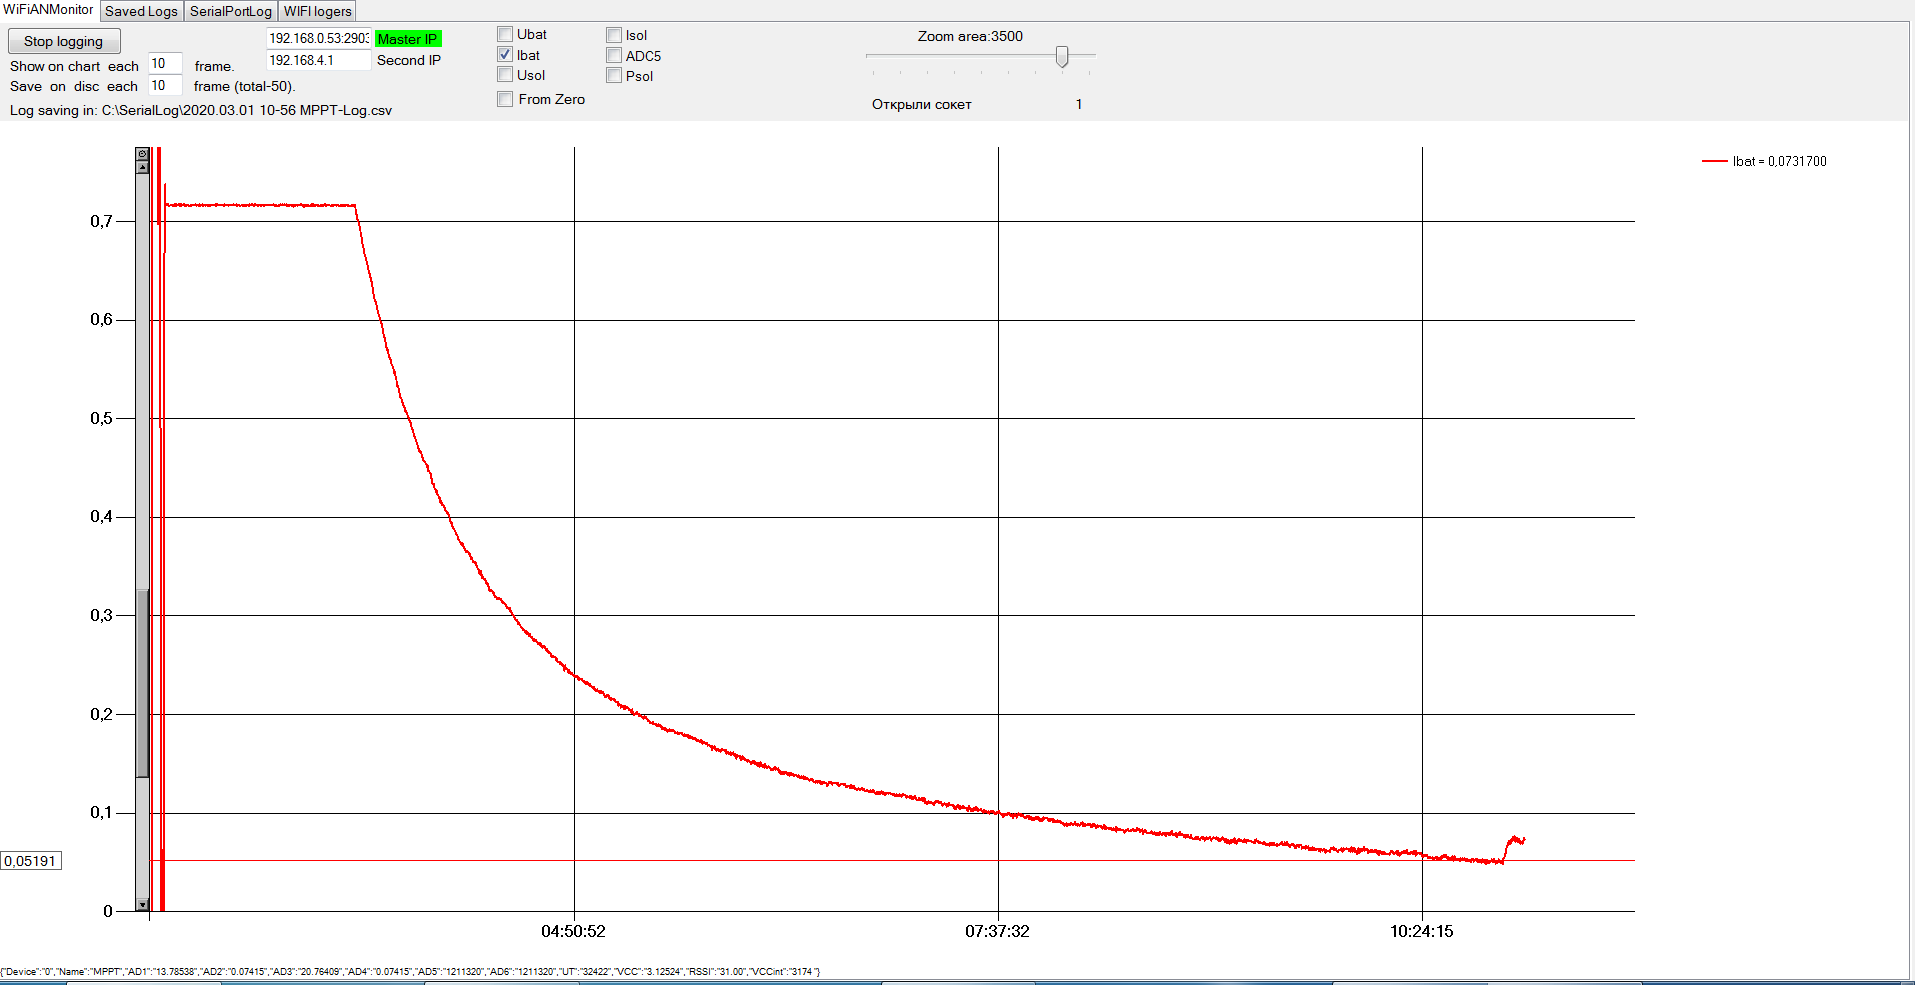
Task: Turn on the Psol checkbox
Action: (x=614, y=76)
